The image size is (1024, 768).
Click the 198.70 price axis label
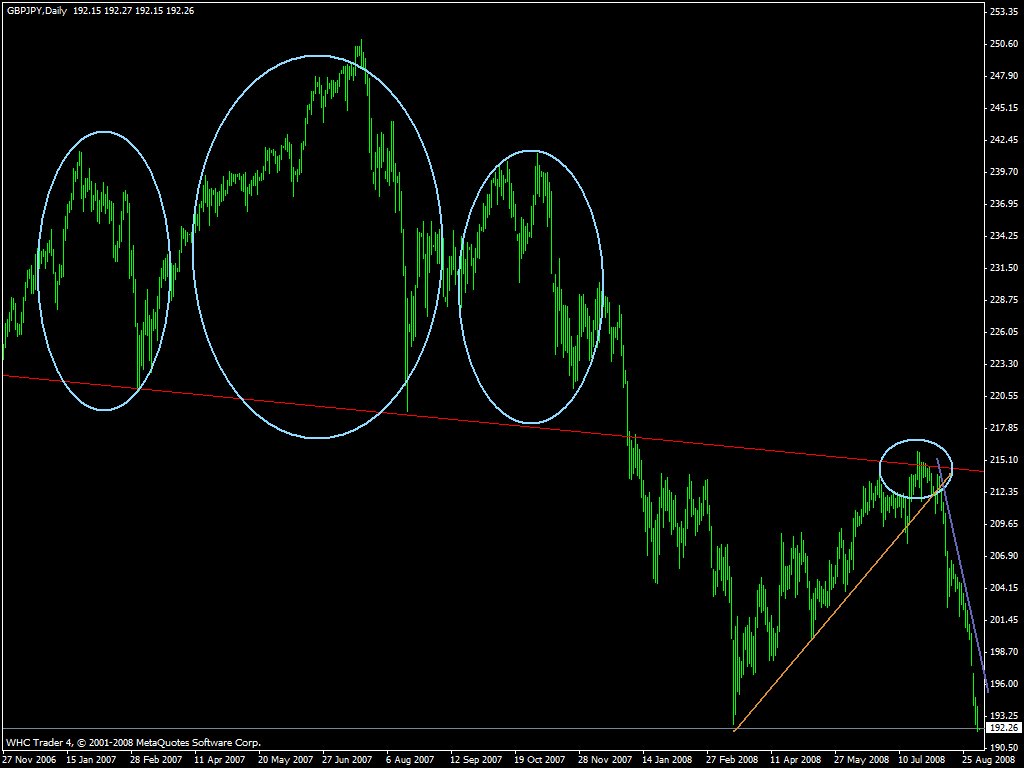[x=1004, y=652]
